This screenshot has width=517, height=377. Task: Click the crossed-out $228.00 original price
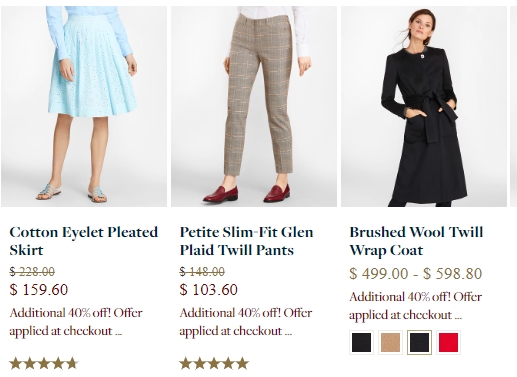pos(32,272)
